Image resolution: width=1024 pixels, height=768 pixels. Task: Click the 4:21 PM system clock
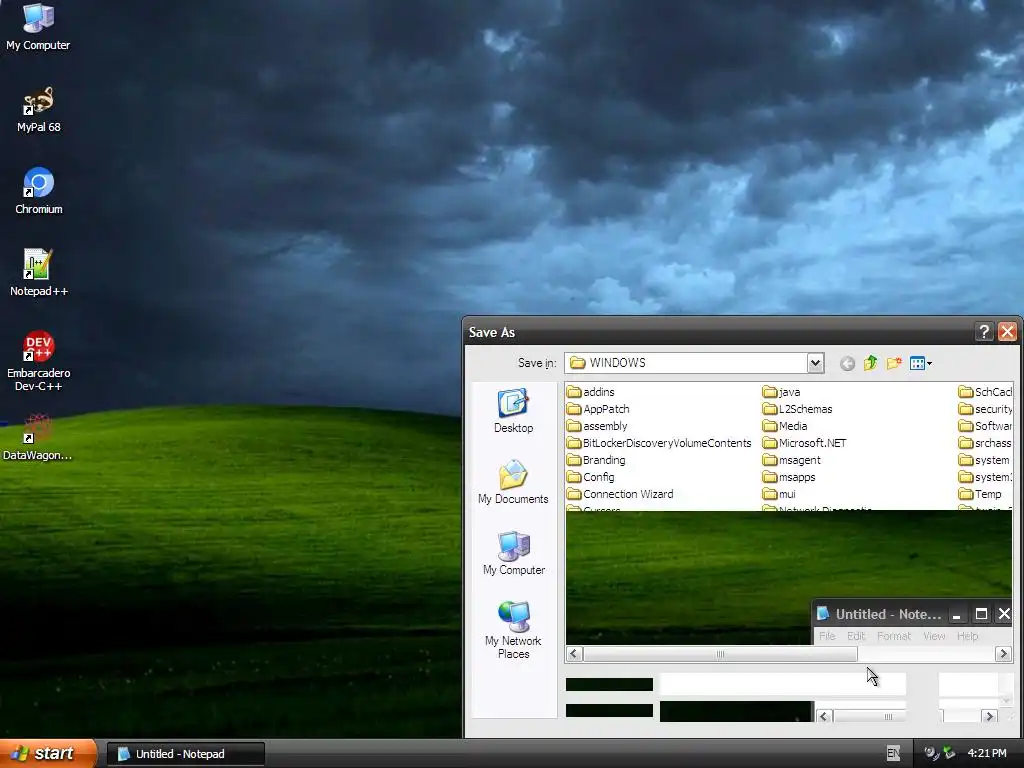coord(986,753)
